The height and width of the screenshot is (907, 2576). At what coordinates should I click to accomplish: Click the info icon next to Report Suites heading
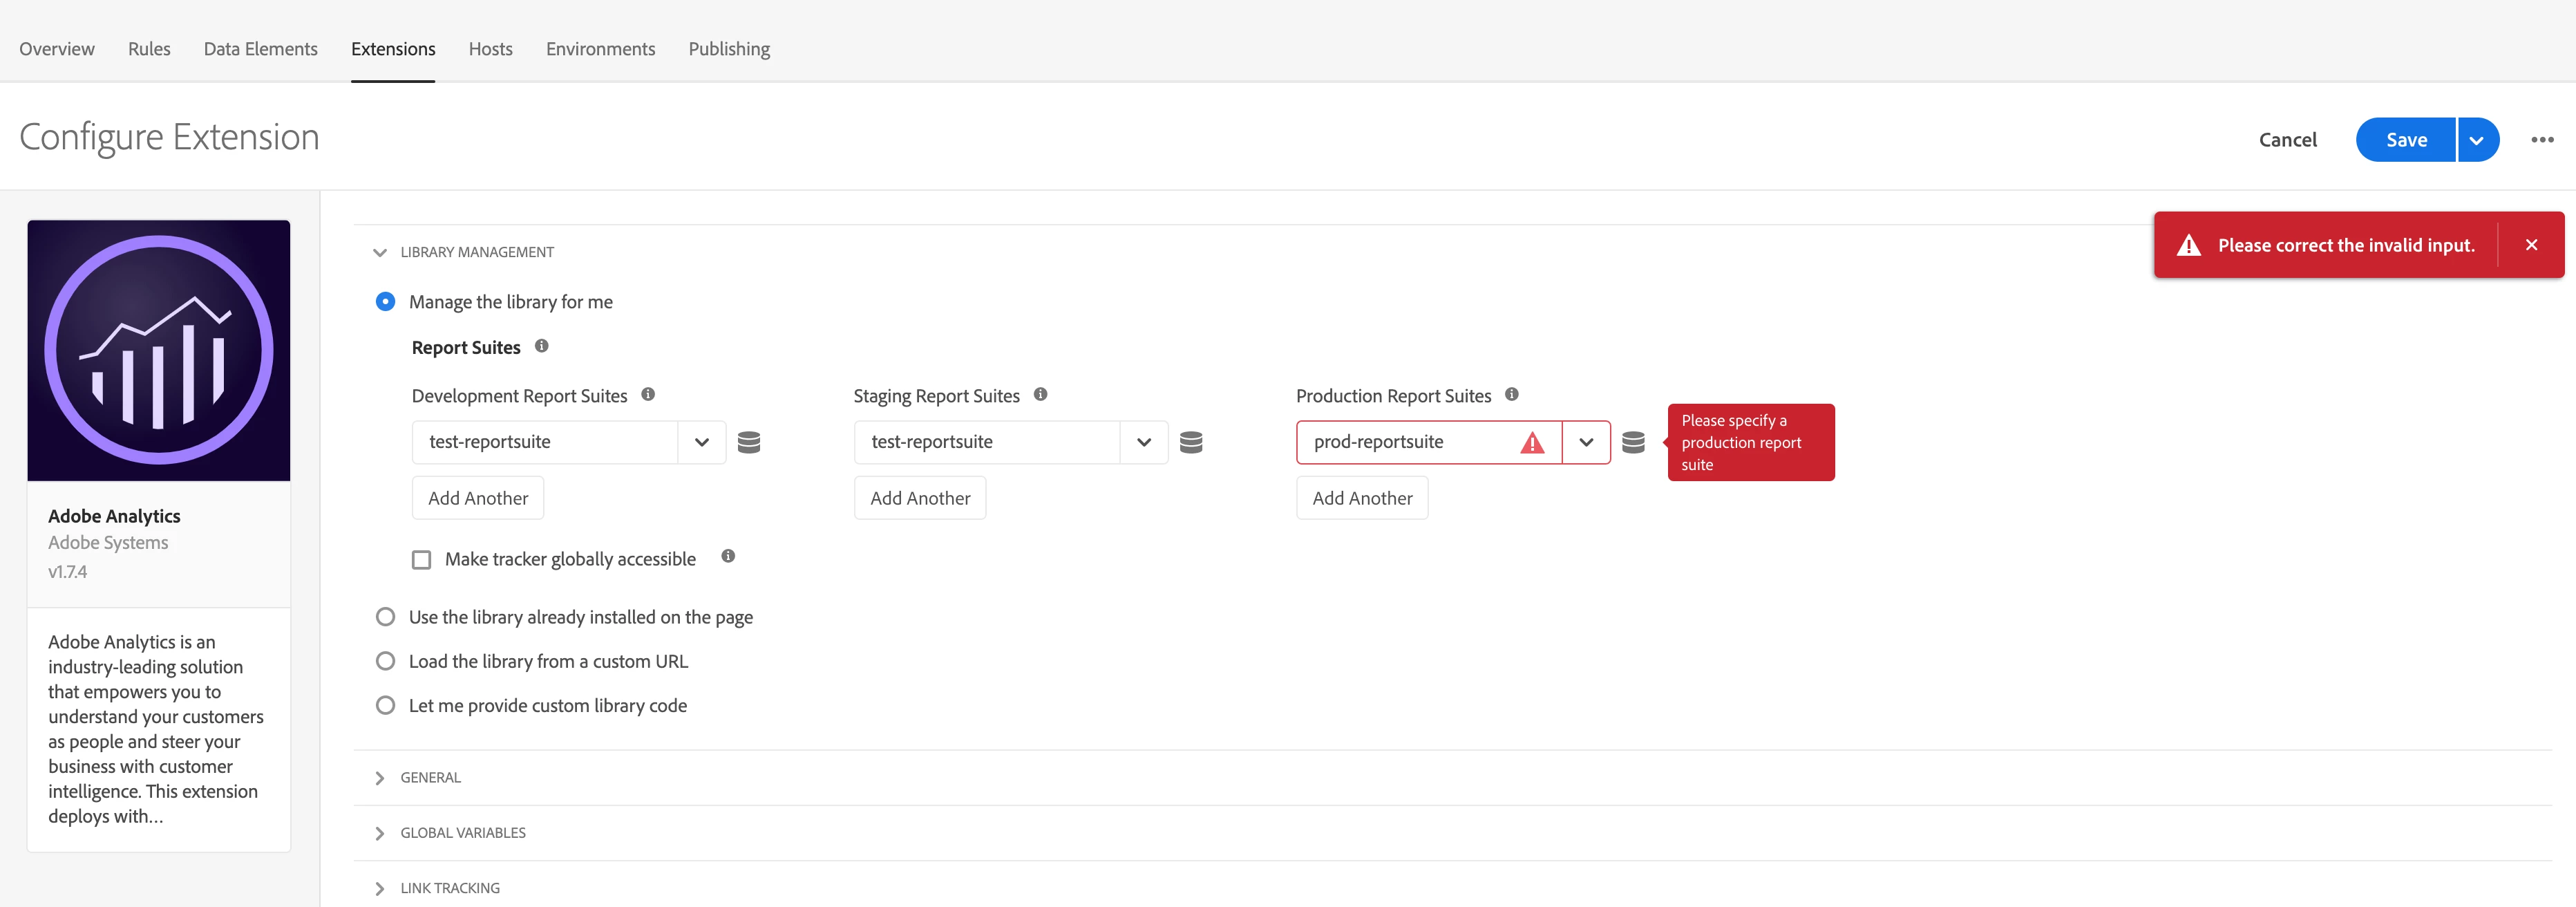click(x=542, y=346)
